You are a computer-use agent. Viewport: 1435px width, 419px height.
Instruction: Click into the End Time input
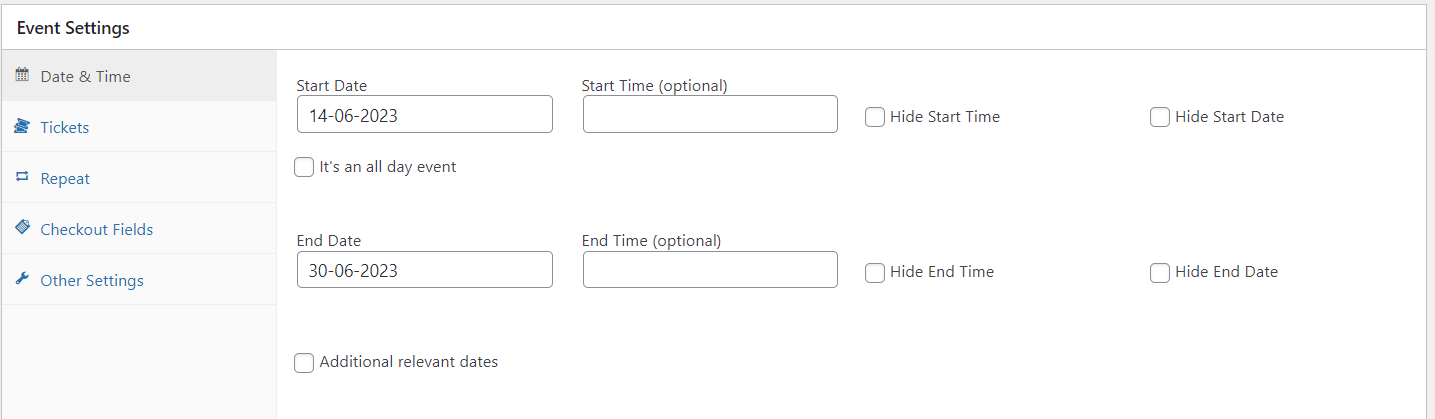[709, 270]
